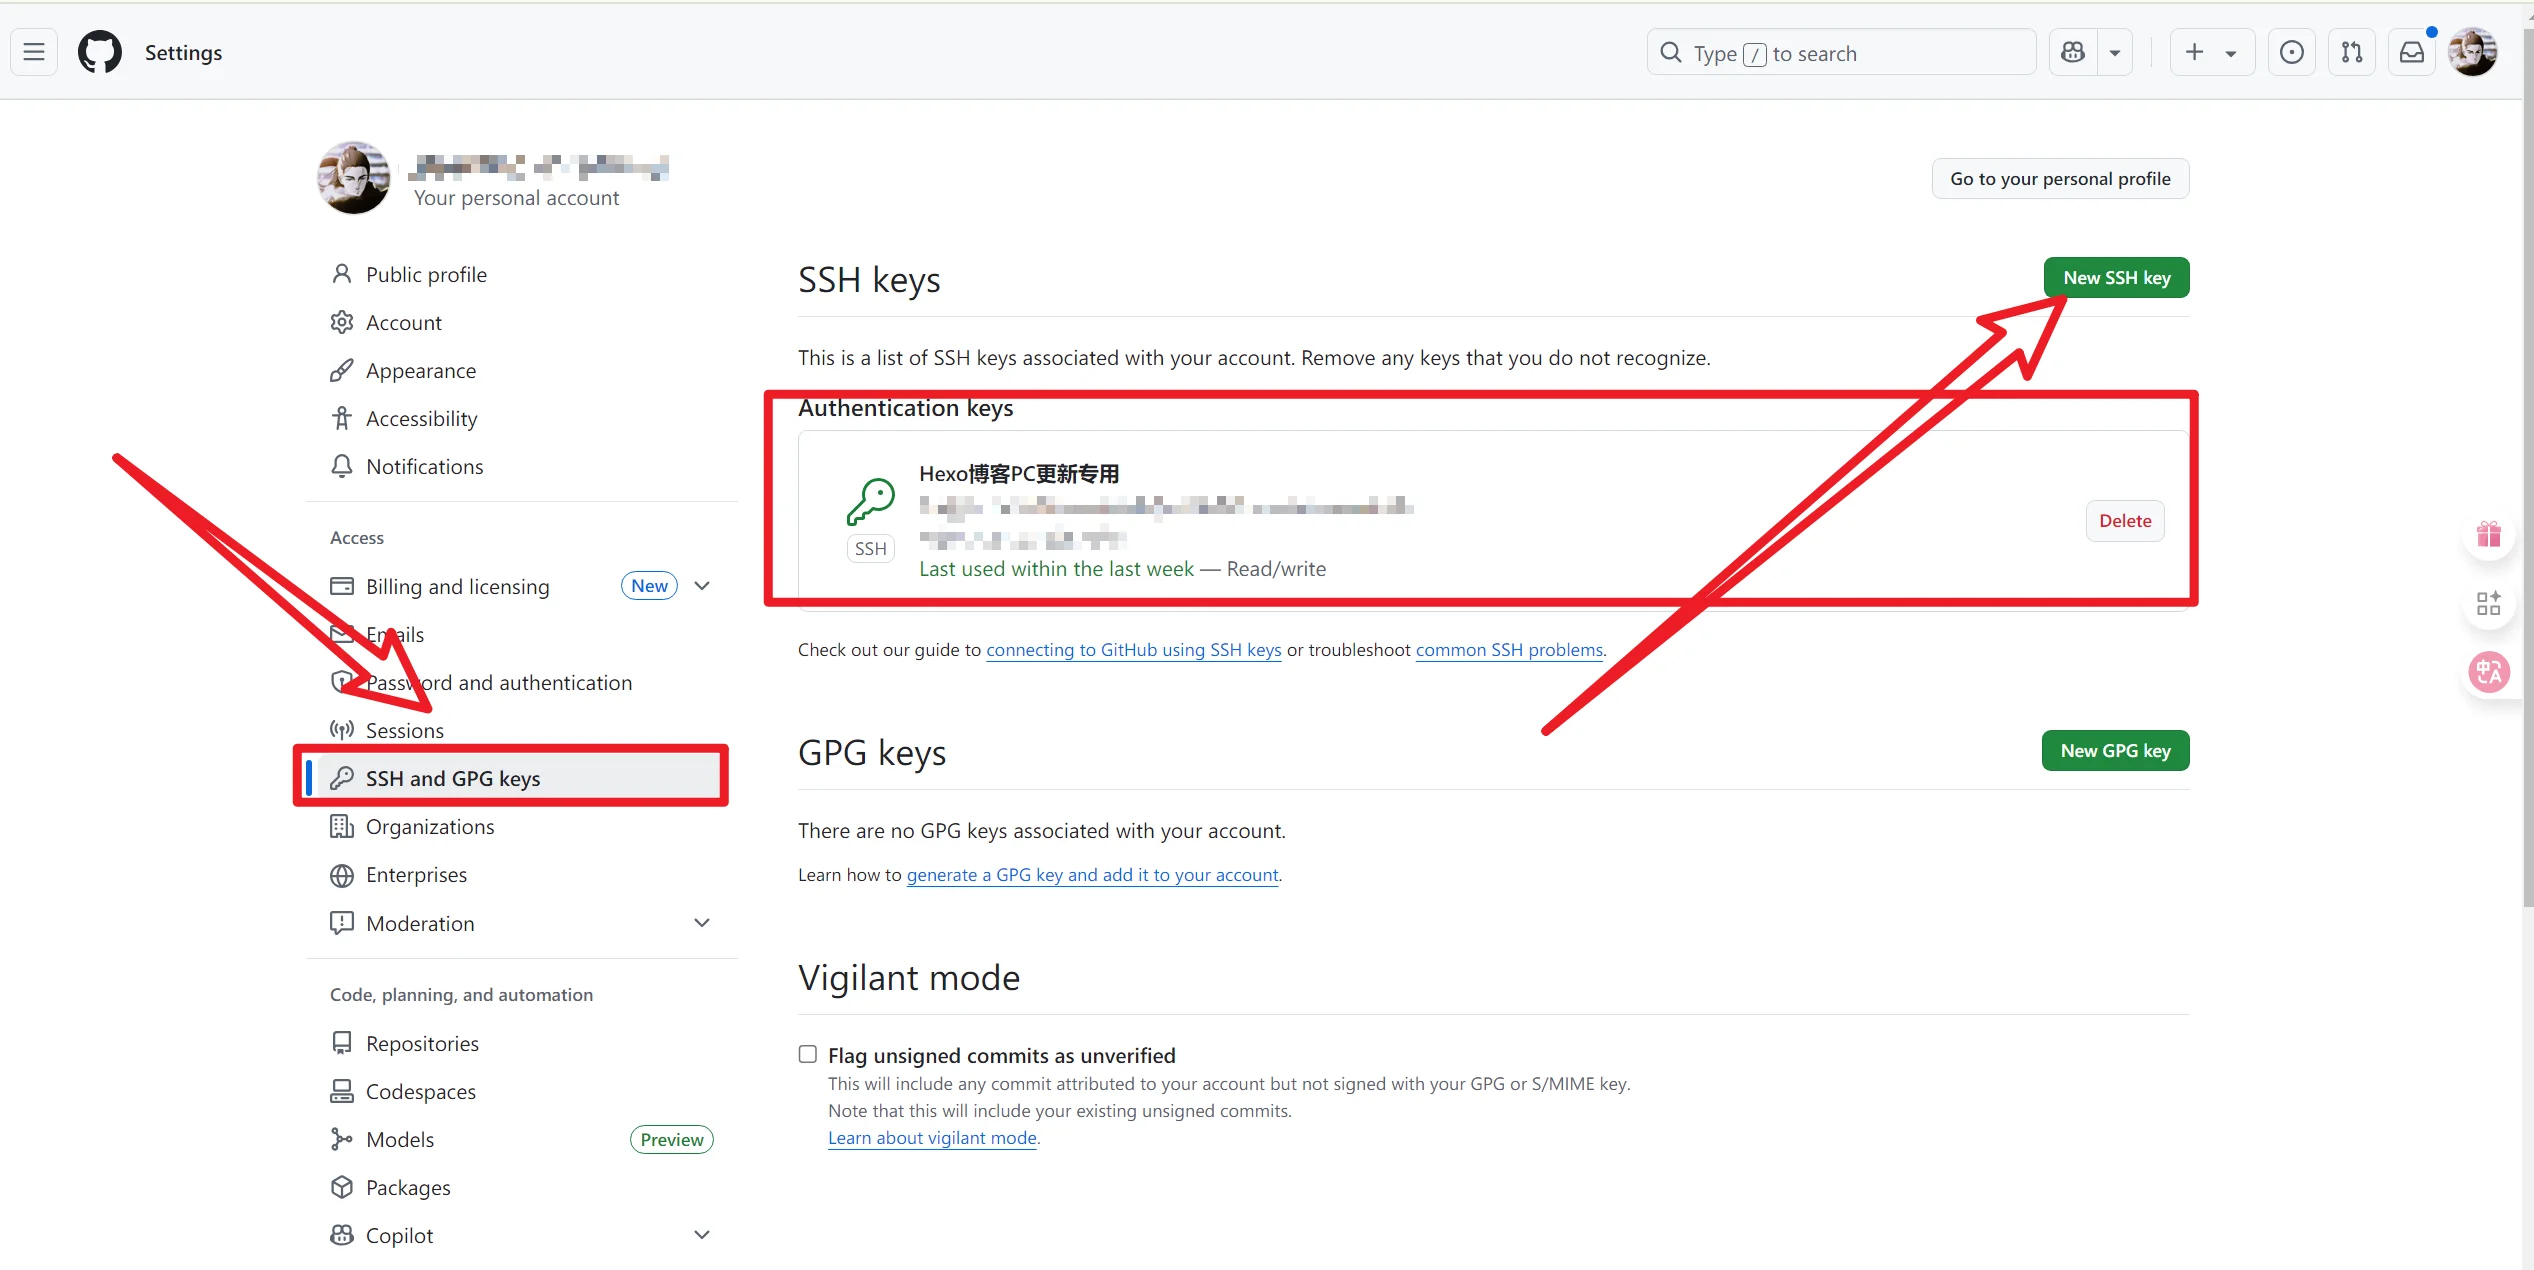Toggle Flag unsigned commits as unverified checkbox
The height and width of the screenshot is (1270, 2534).
(808, 1055)
